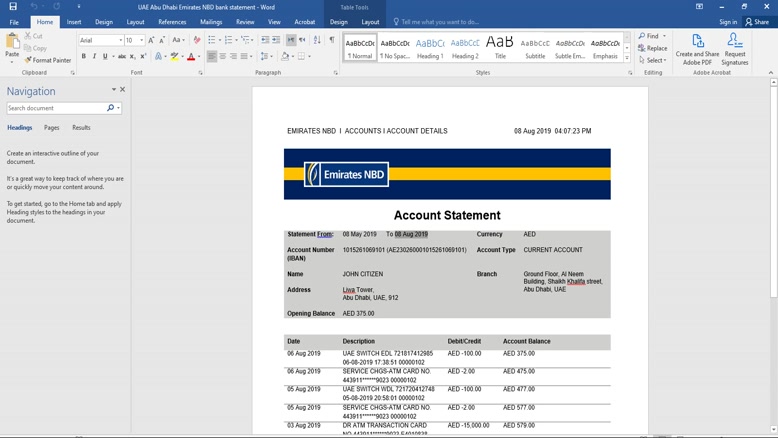Apply the Heading 1 style
The width and height of the screenshot is (778, 438).
430,48
